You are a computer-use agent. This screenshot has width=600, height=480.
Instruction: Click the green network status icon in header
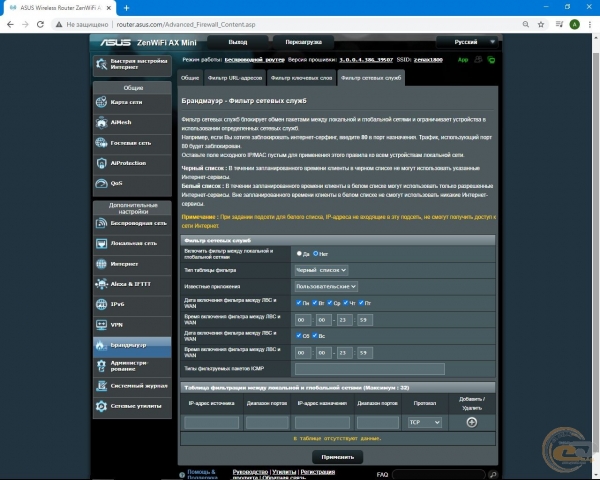(x=491, y=60)
